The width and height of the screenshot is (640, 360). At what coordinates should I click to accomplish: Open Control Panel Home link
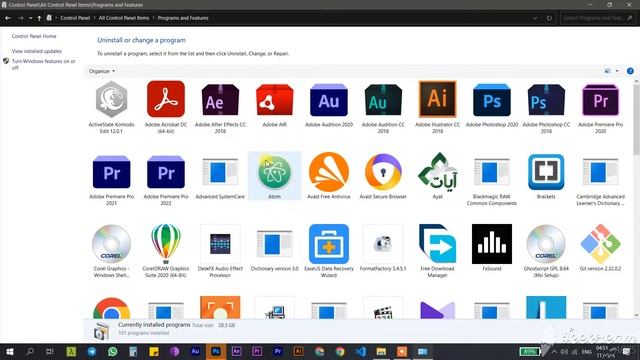[x=34, y=36]
